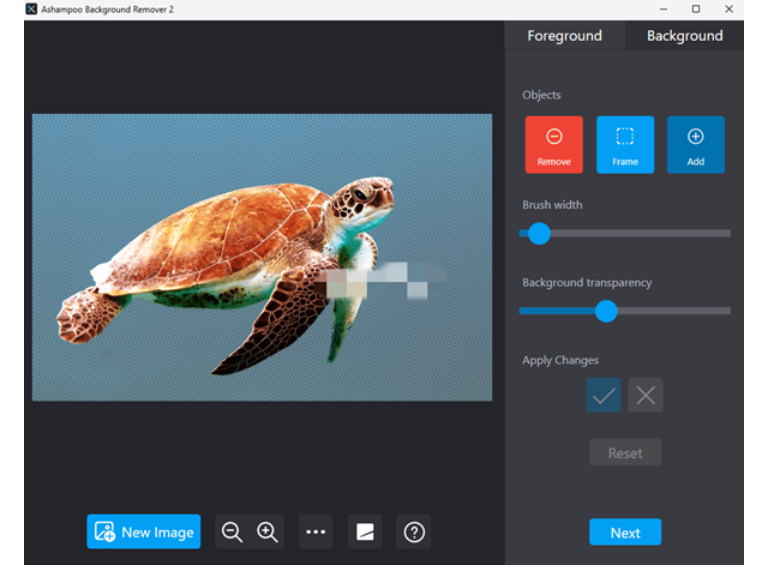The width and height of the screenshot is (778, 571).
Task: Click the zoom in magnifier icon
Action: [x=267, y=532]
